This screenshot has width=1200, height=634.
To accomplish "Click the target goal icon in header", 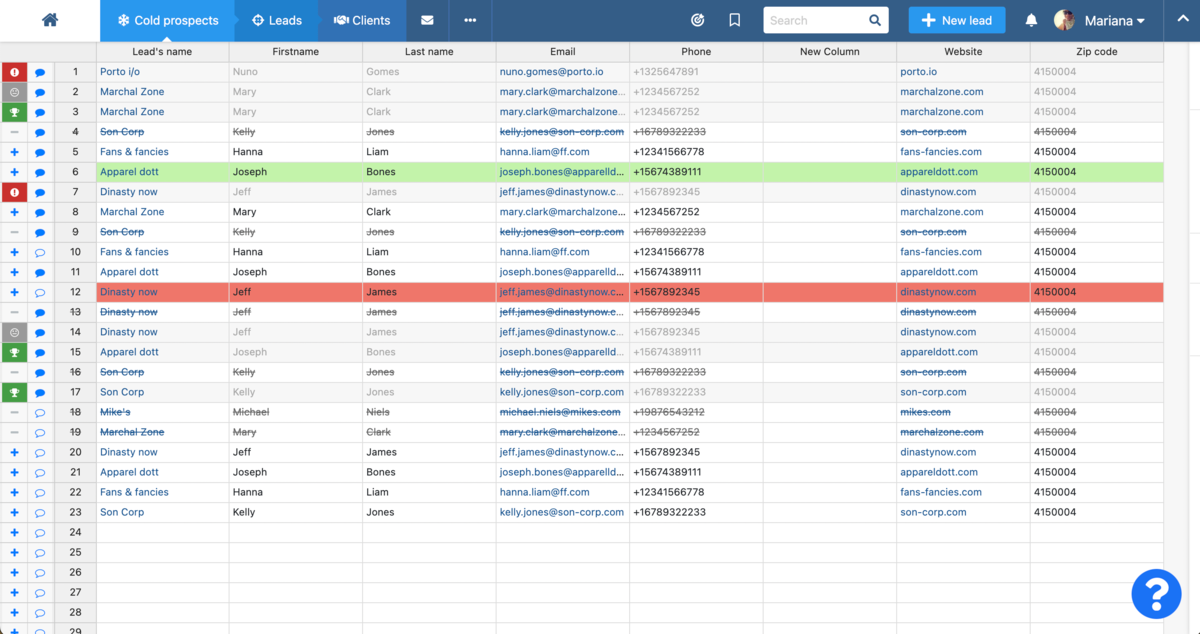I will (x=697, y=20).
